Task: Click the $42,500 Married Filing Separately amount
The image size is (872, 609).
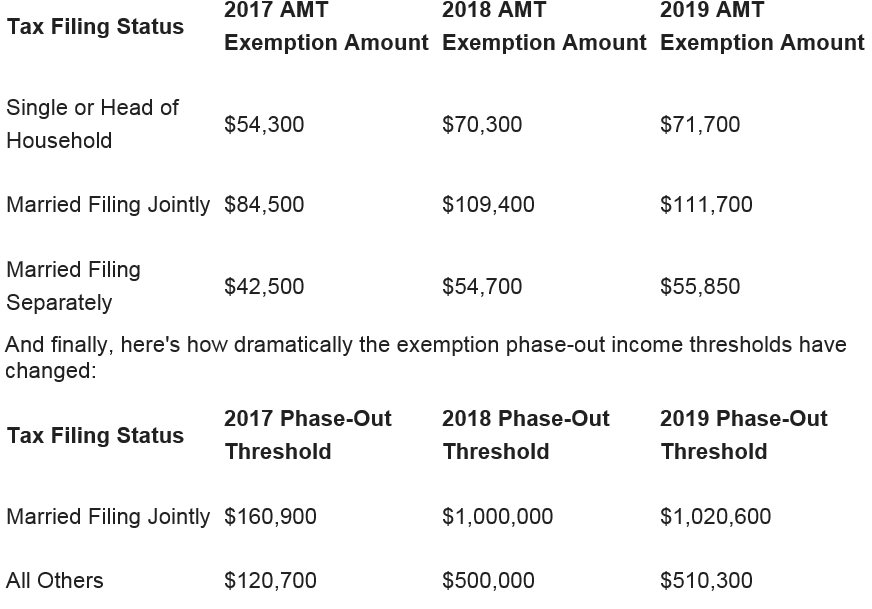Action: click(264, 287)
